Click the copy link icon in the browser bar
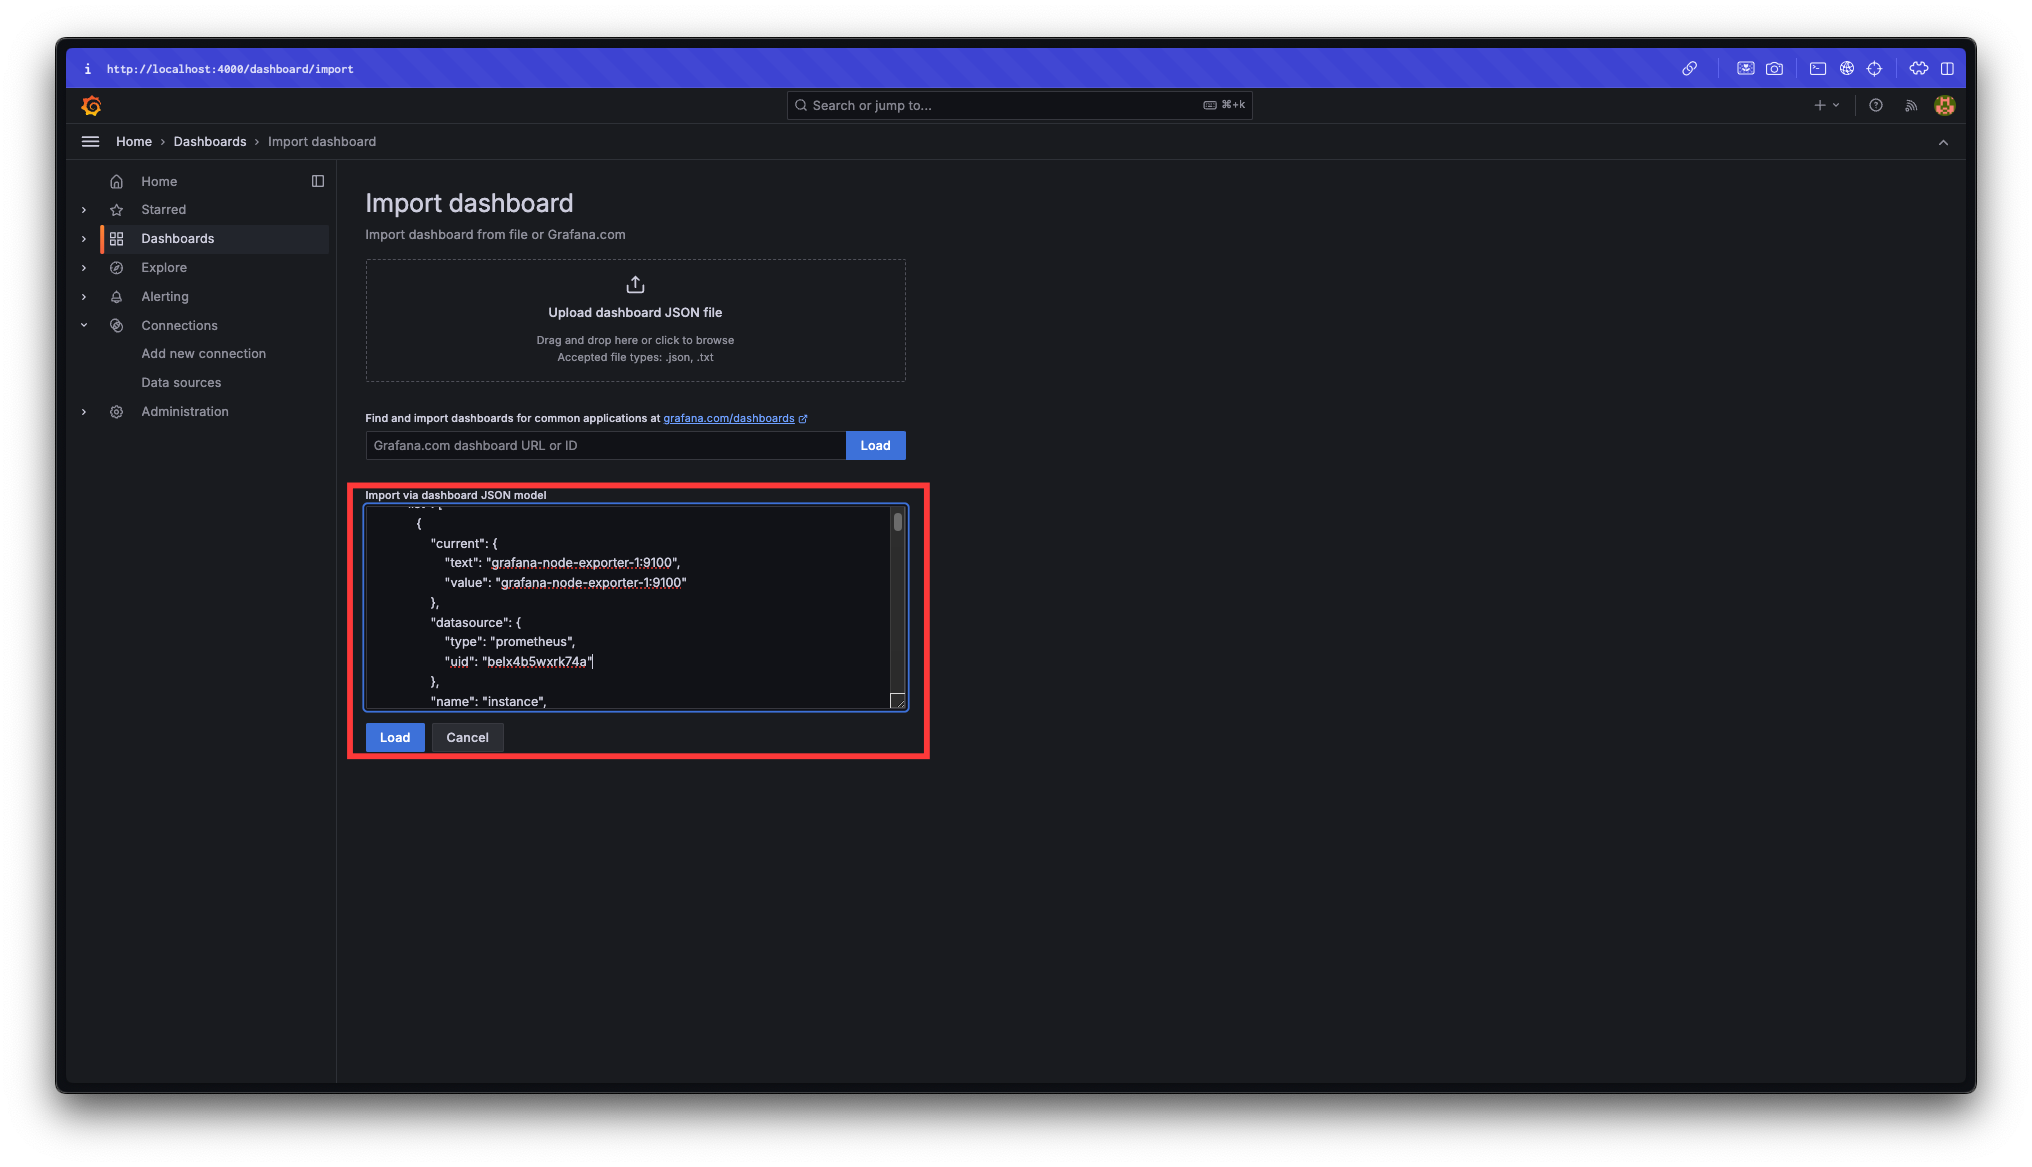The width and height of the screenshot is (2032, 1167). [x=1689, y=69]
